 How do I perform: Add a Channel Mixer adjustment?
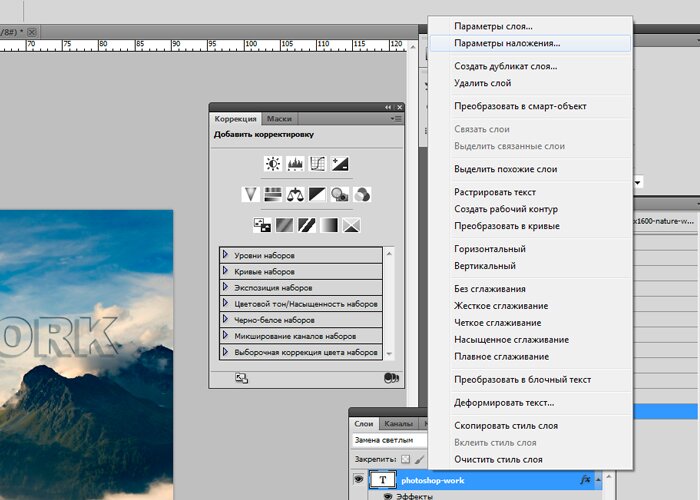(363, 194)
